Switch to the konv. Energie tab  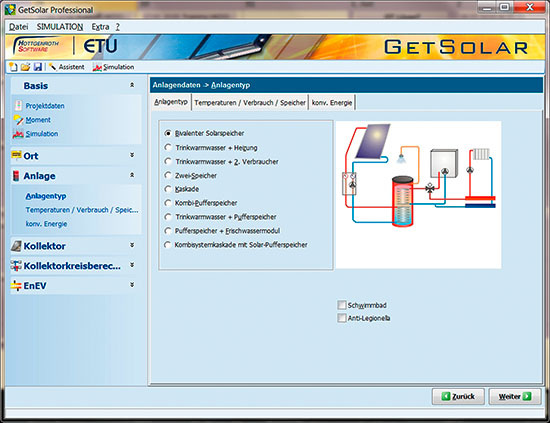(332, 103)
